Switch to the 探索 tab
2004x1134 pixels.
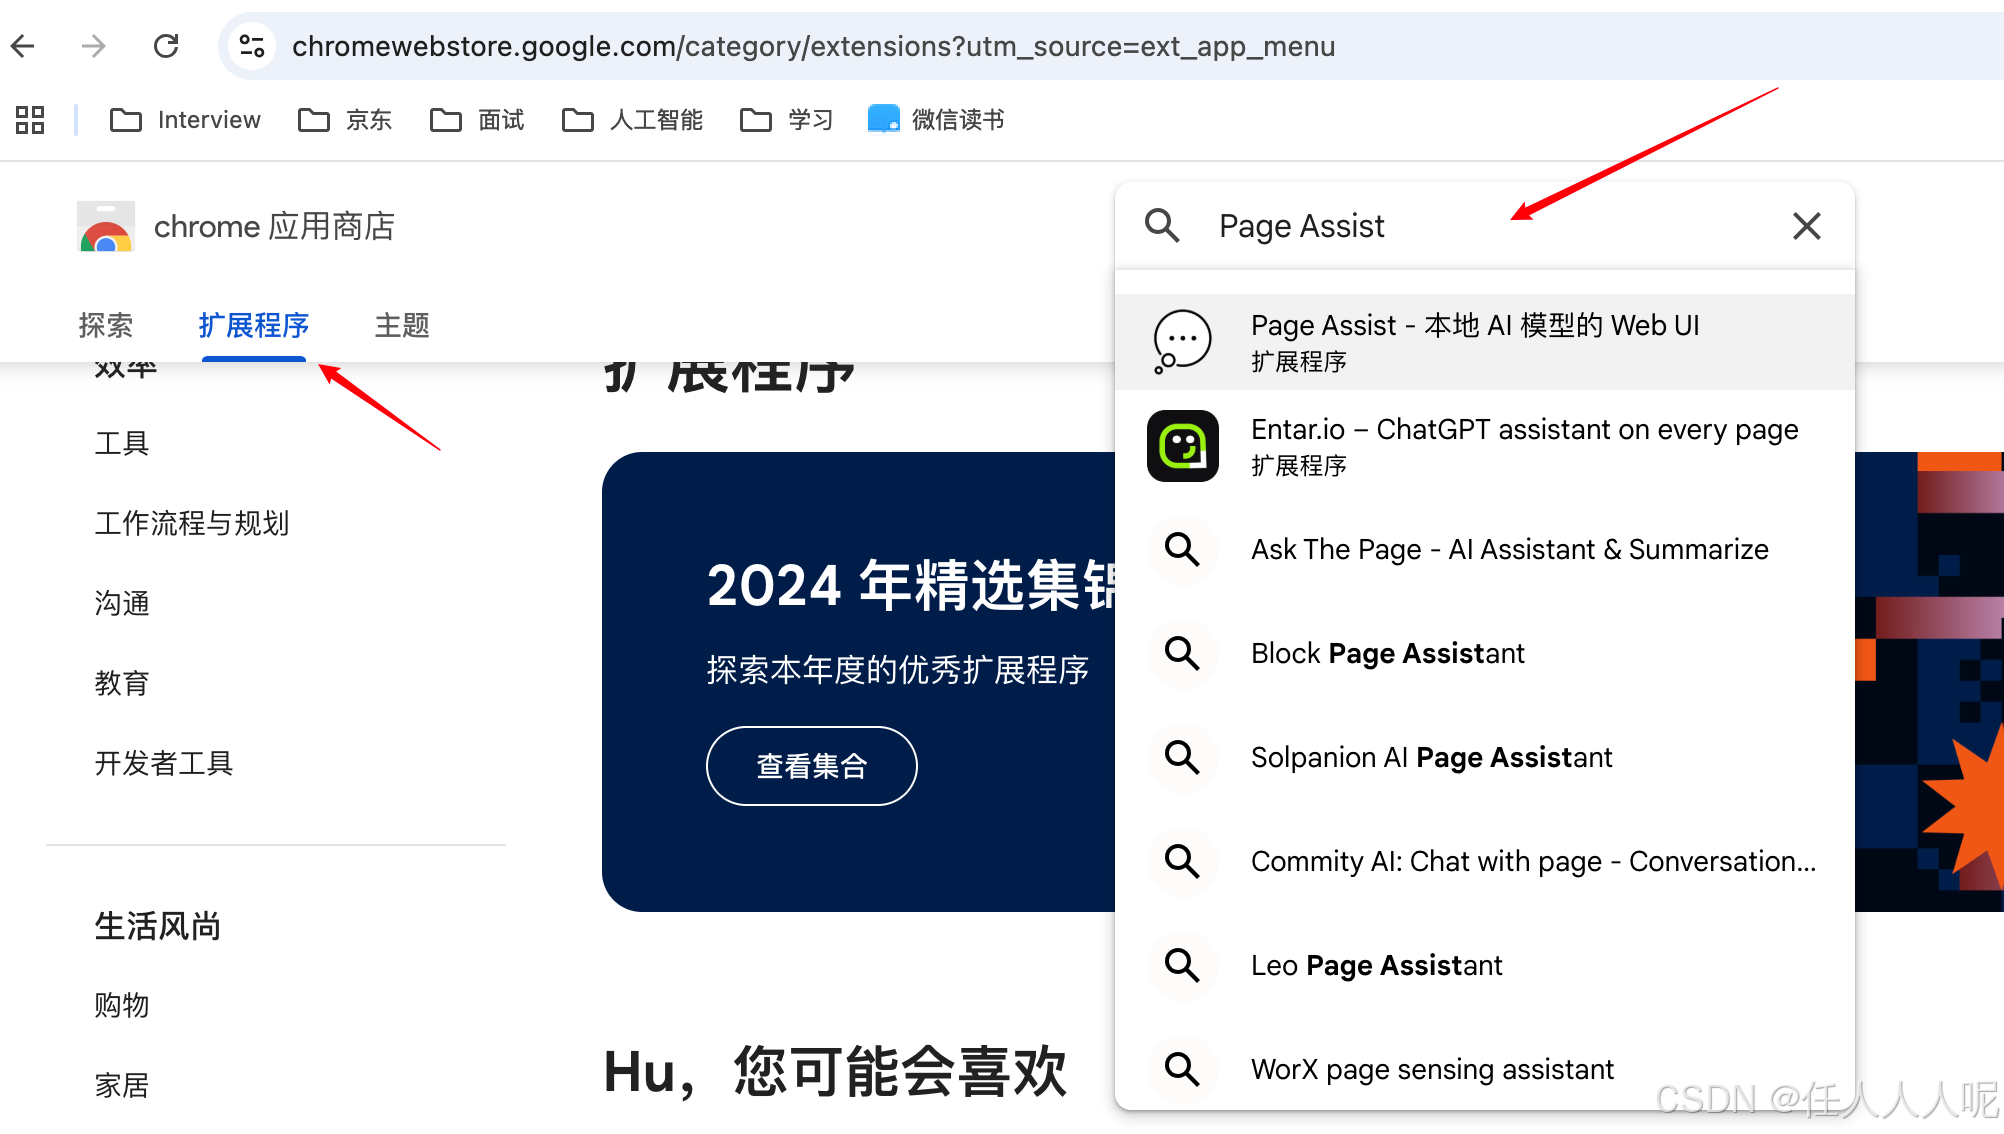click(106, 325)
